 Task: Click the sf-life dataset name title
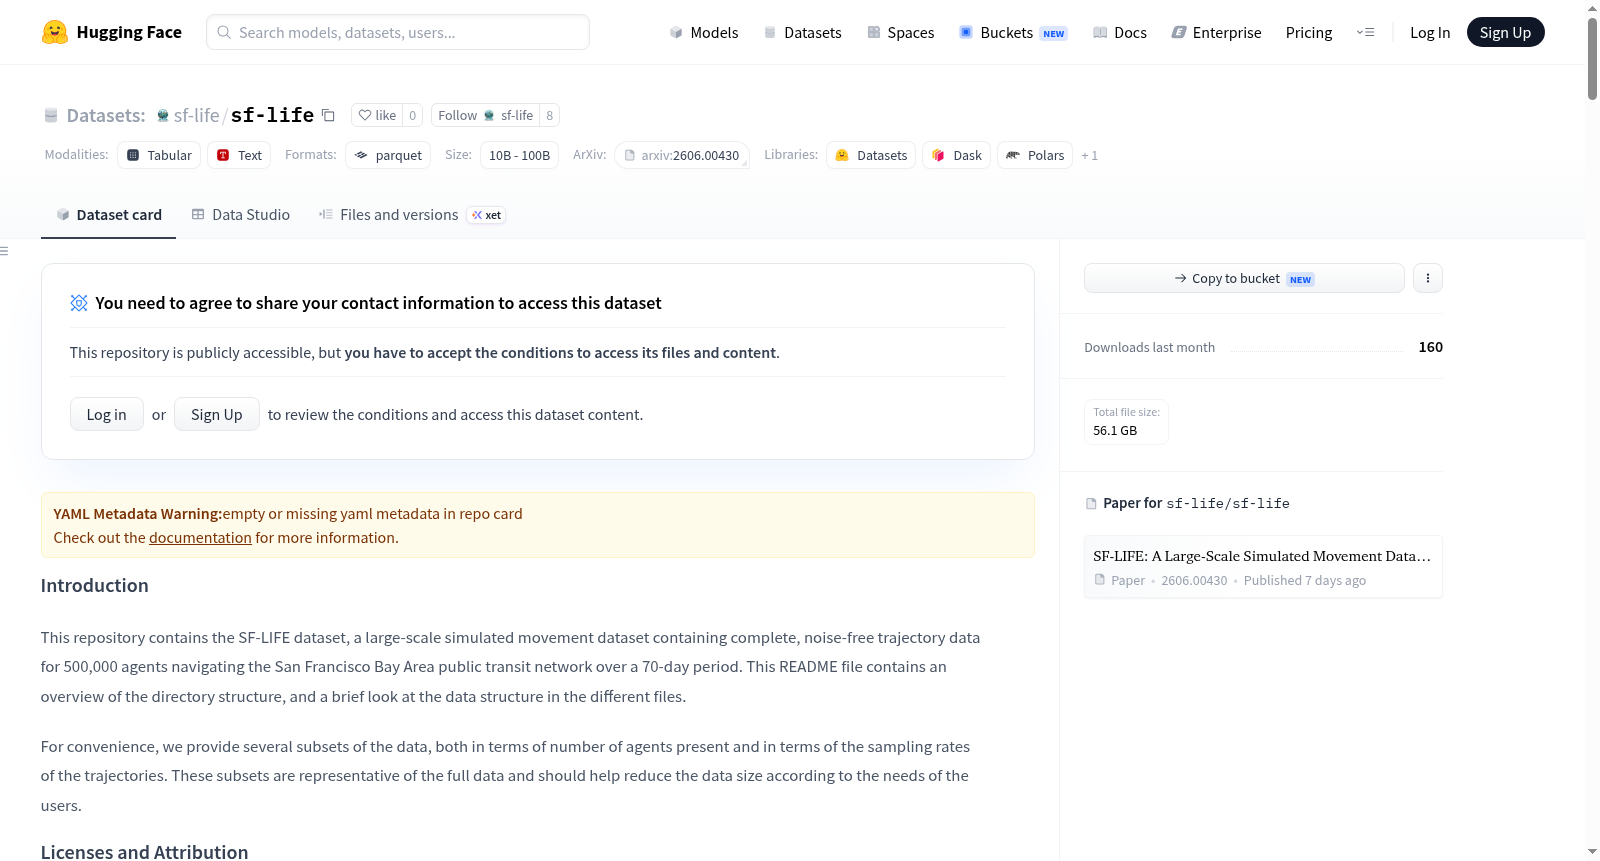272,115
